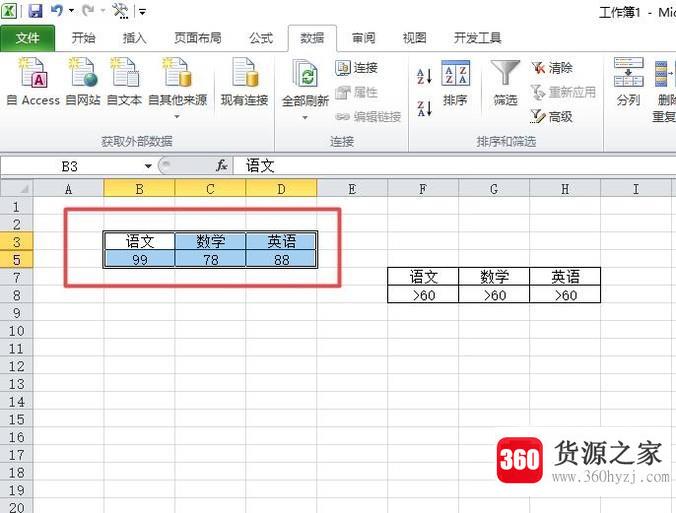Click the Redo arrow icon
676x513 pixels.
88,10
